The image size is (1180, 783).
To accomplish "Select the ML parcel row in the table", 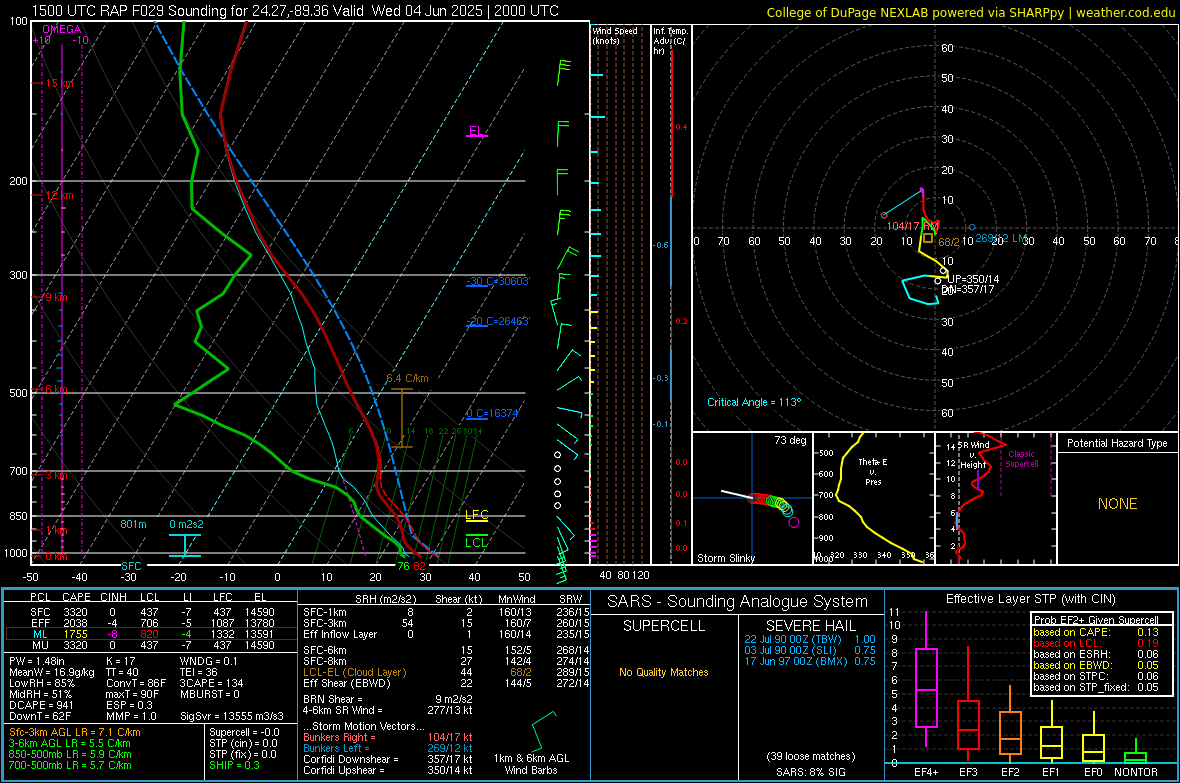I will 151,634.
